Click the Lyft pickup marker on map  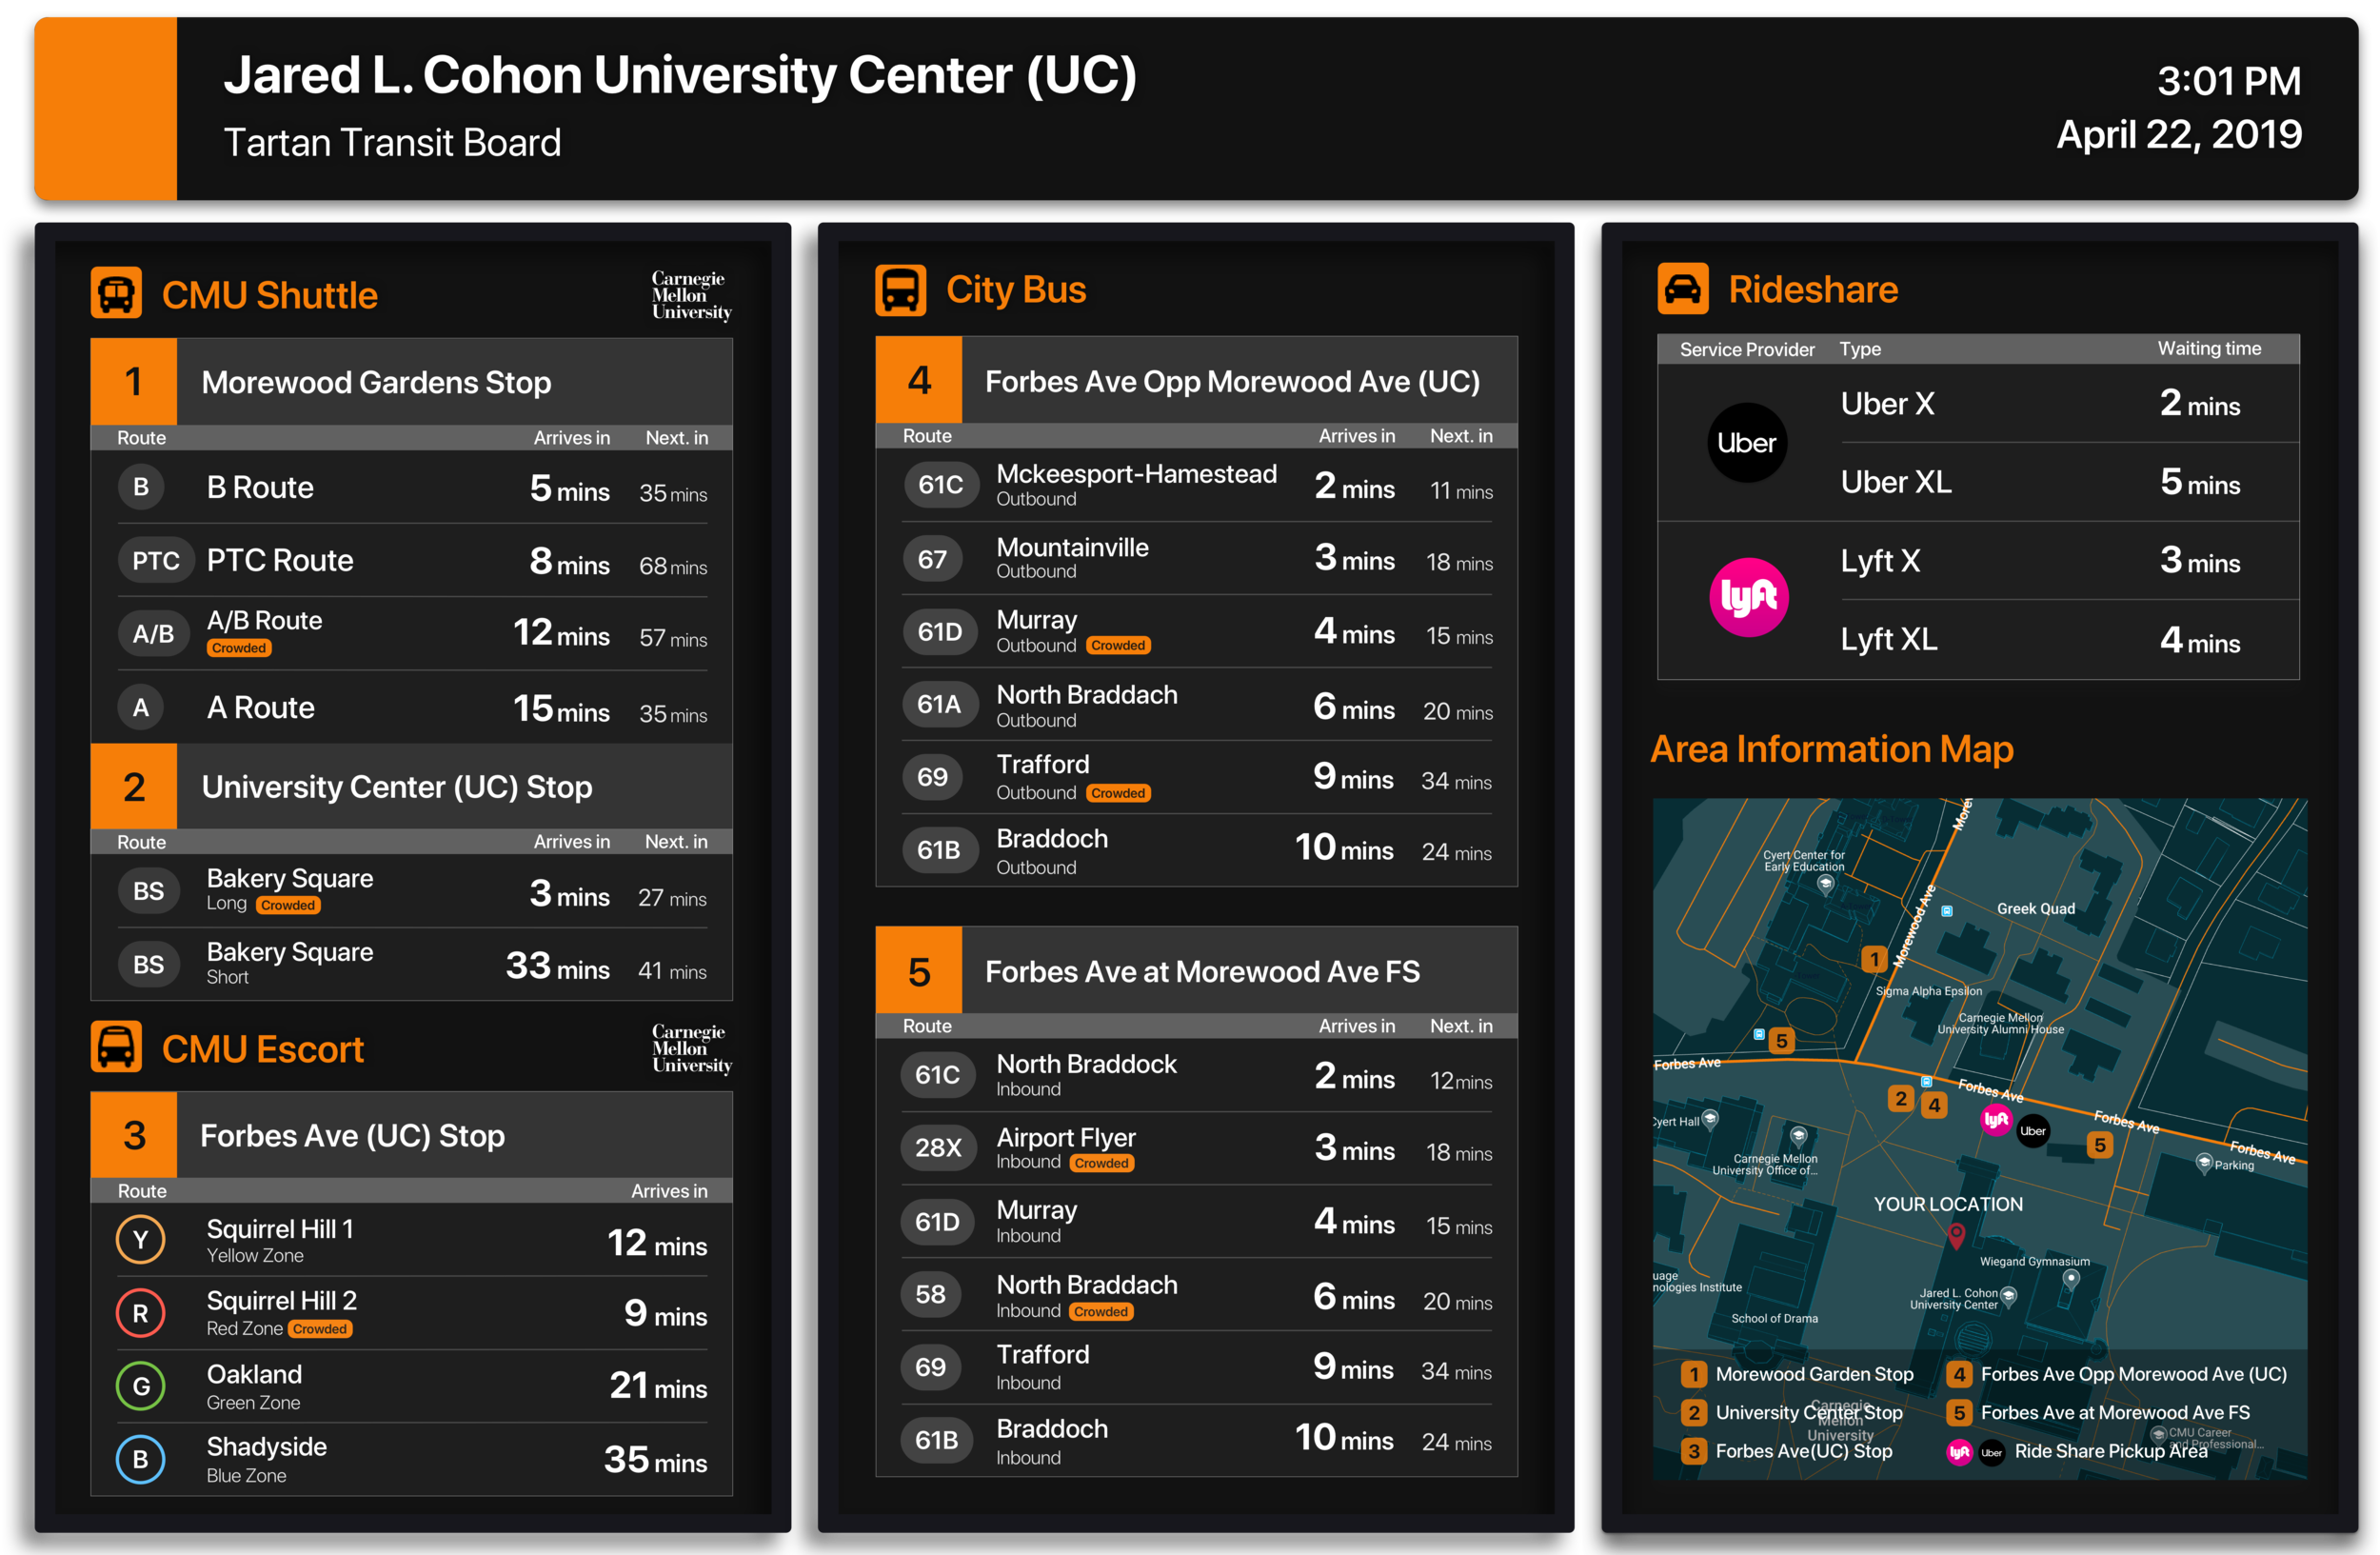(x=1996, y=1119)
